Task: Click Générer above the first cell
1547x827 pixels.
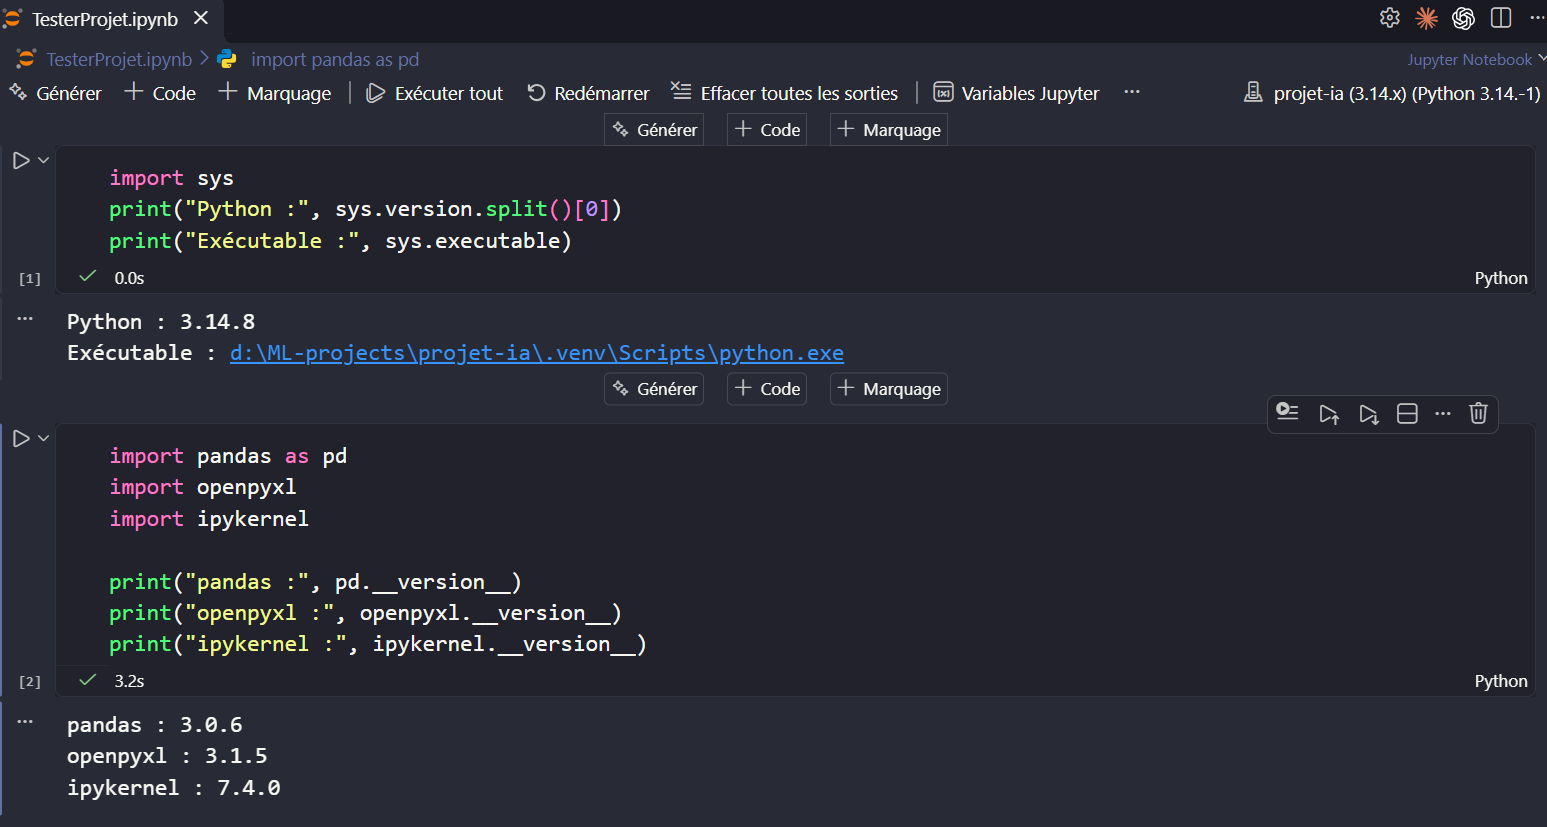Action: click(x=654, y=130)
